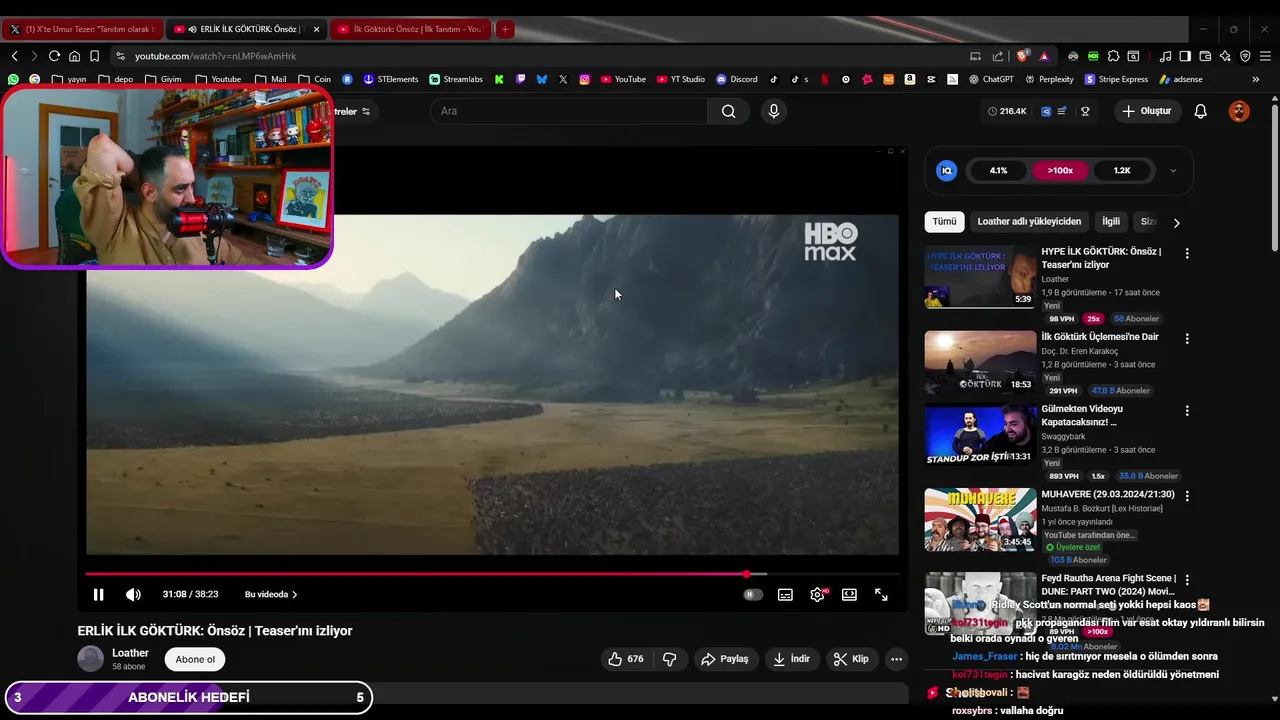The height and width of the screenshot is (720, 1280).
Task: Seek using the red video progress bar
Action: click(492, 574)
